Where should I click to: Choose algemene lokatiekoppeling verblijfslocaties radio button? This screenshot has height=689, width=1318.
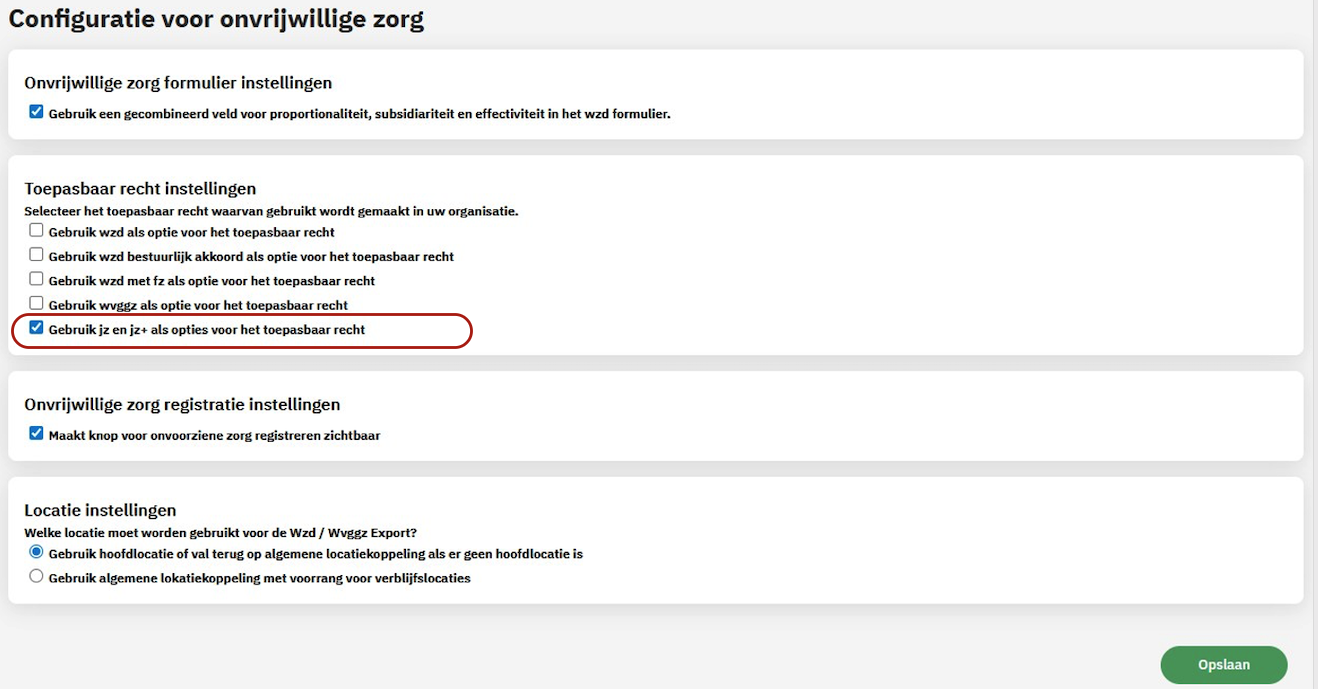36,576
